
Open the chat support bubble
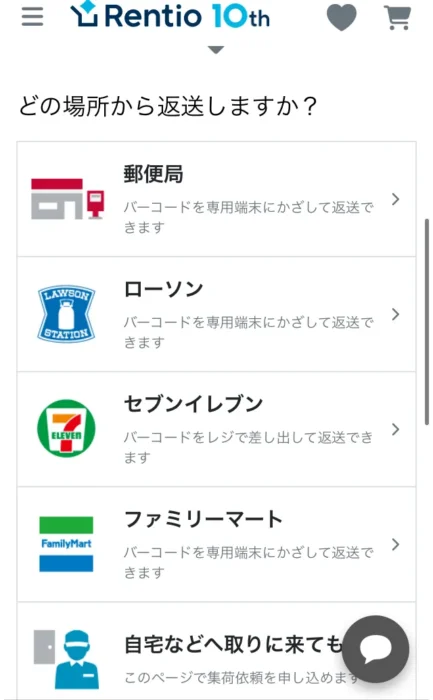pos(375,649)
